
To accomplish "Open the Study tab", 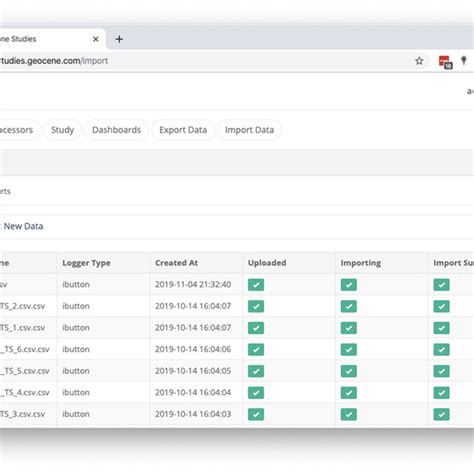I will point(62,130).
